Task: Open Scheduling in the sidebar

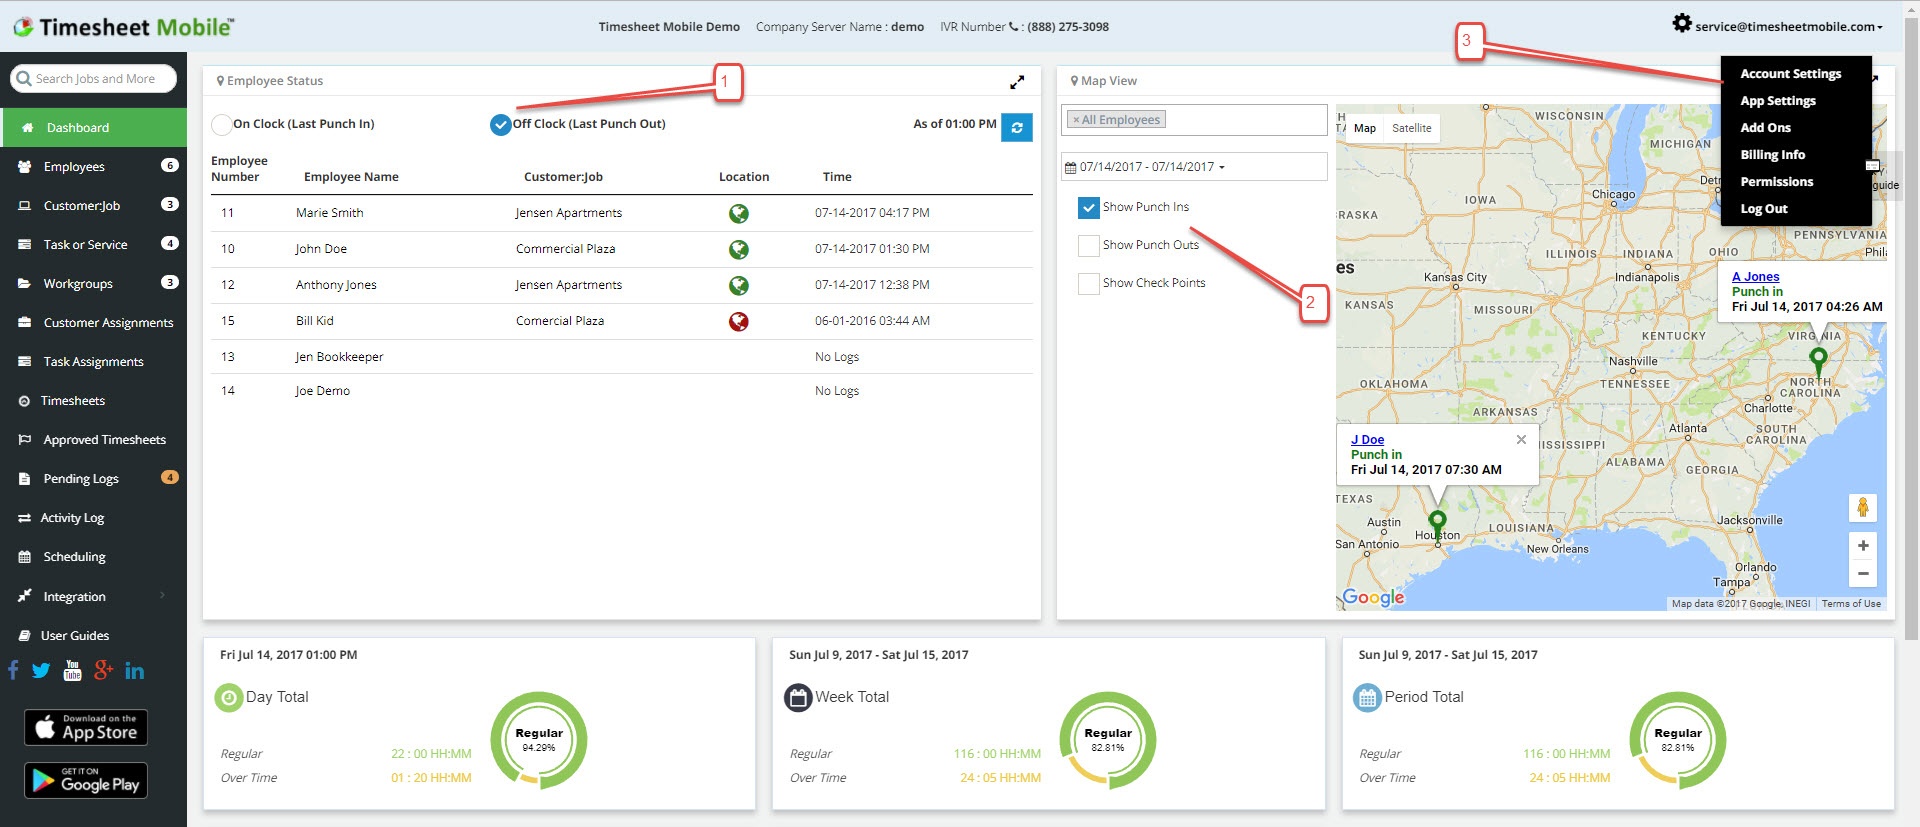Action: click(93, 556)
